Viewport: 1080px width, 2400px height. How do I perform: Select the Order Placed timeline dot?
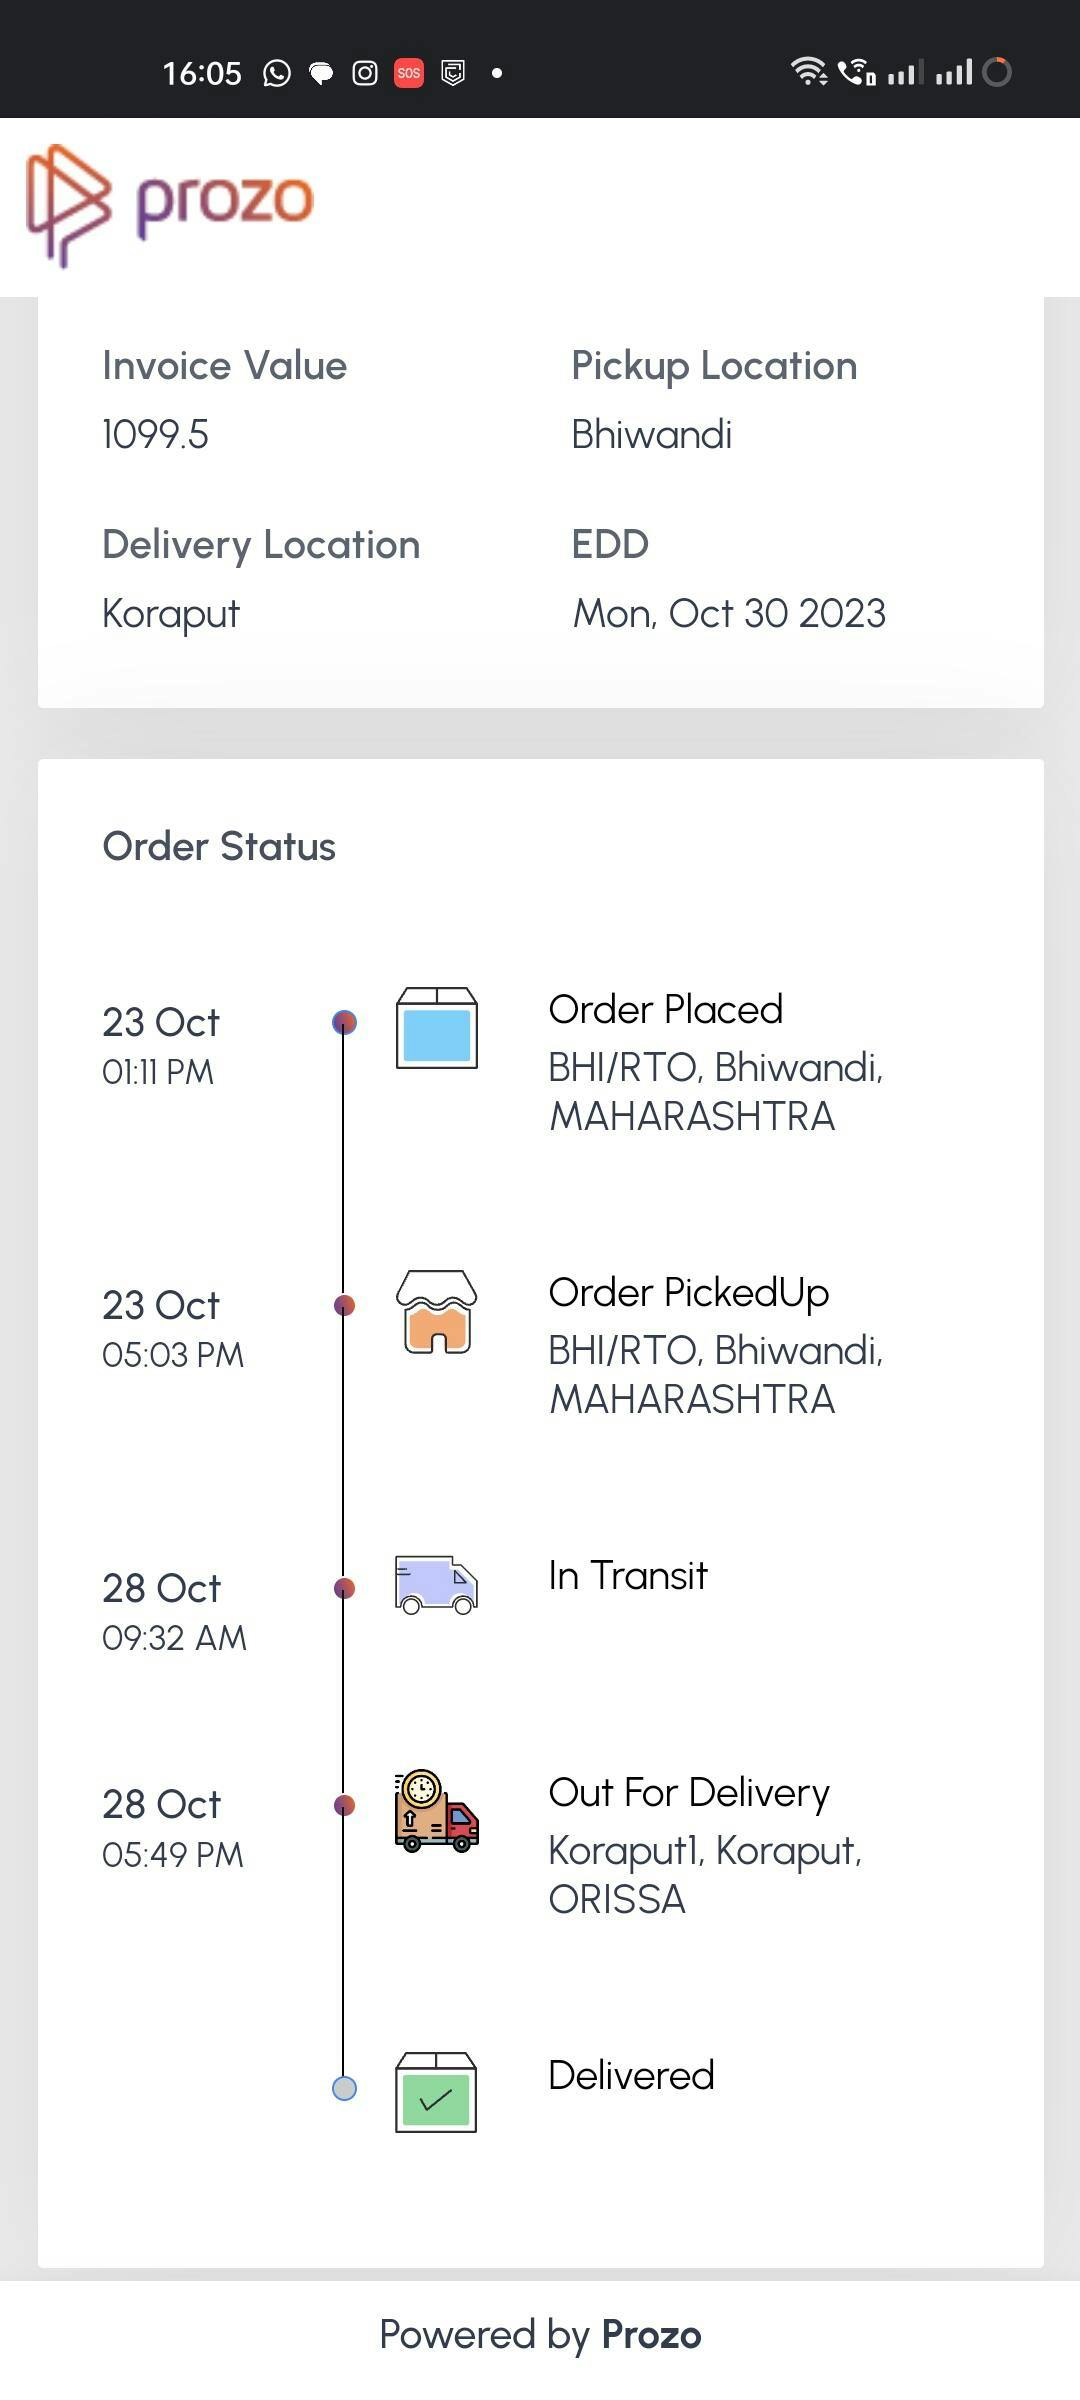coord(344,1022)
